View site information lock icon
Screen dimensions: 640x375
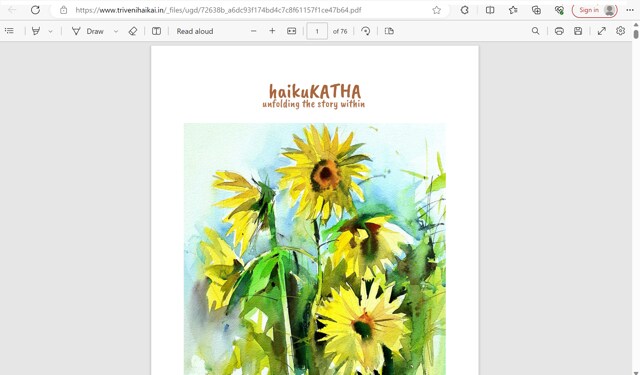tap(64, 10)
